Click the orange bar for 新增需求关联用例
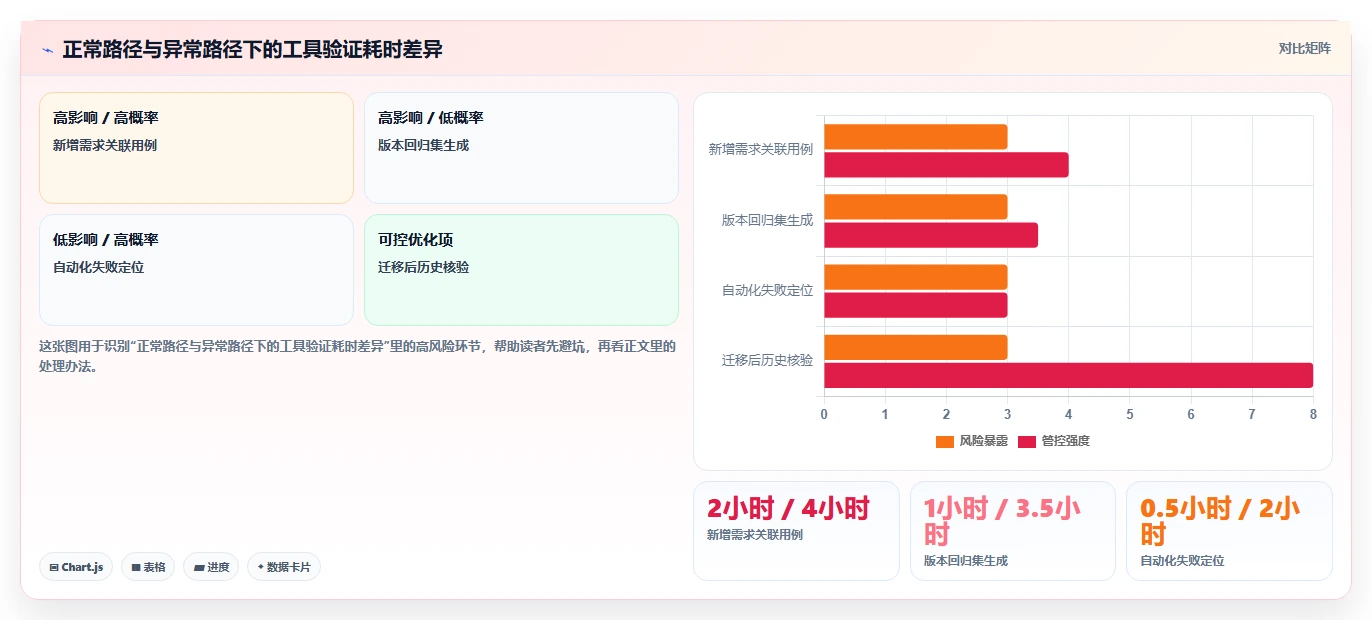Image resolution: width=1372 pixels, height=620 pixels. pyautogui.click(x=915, y=136)
